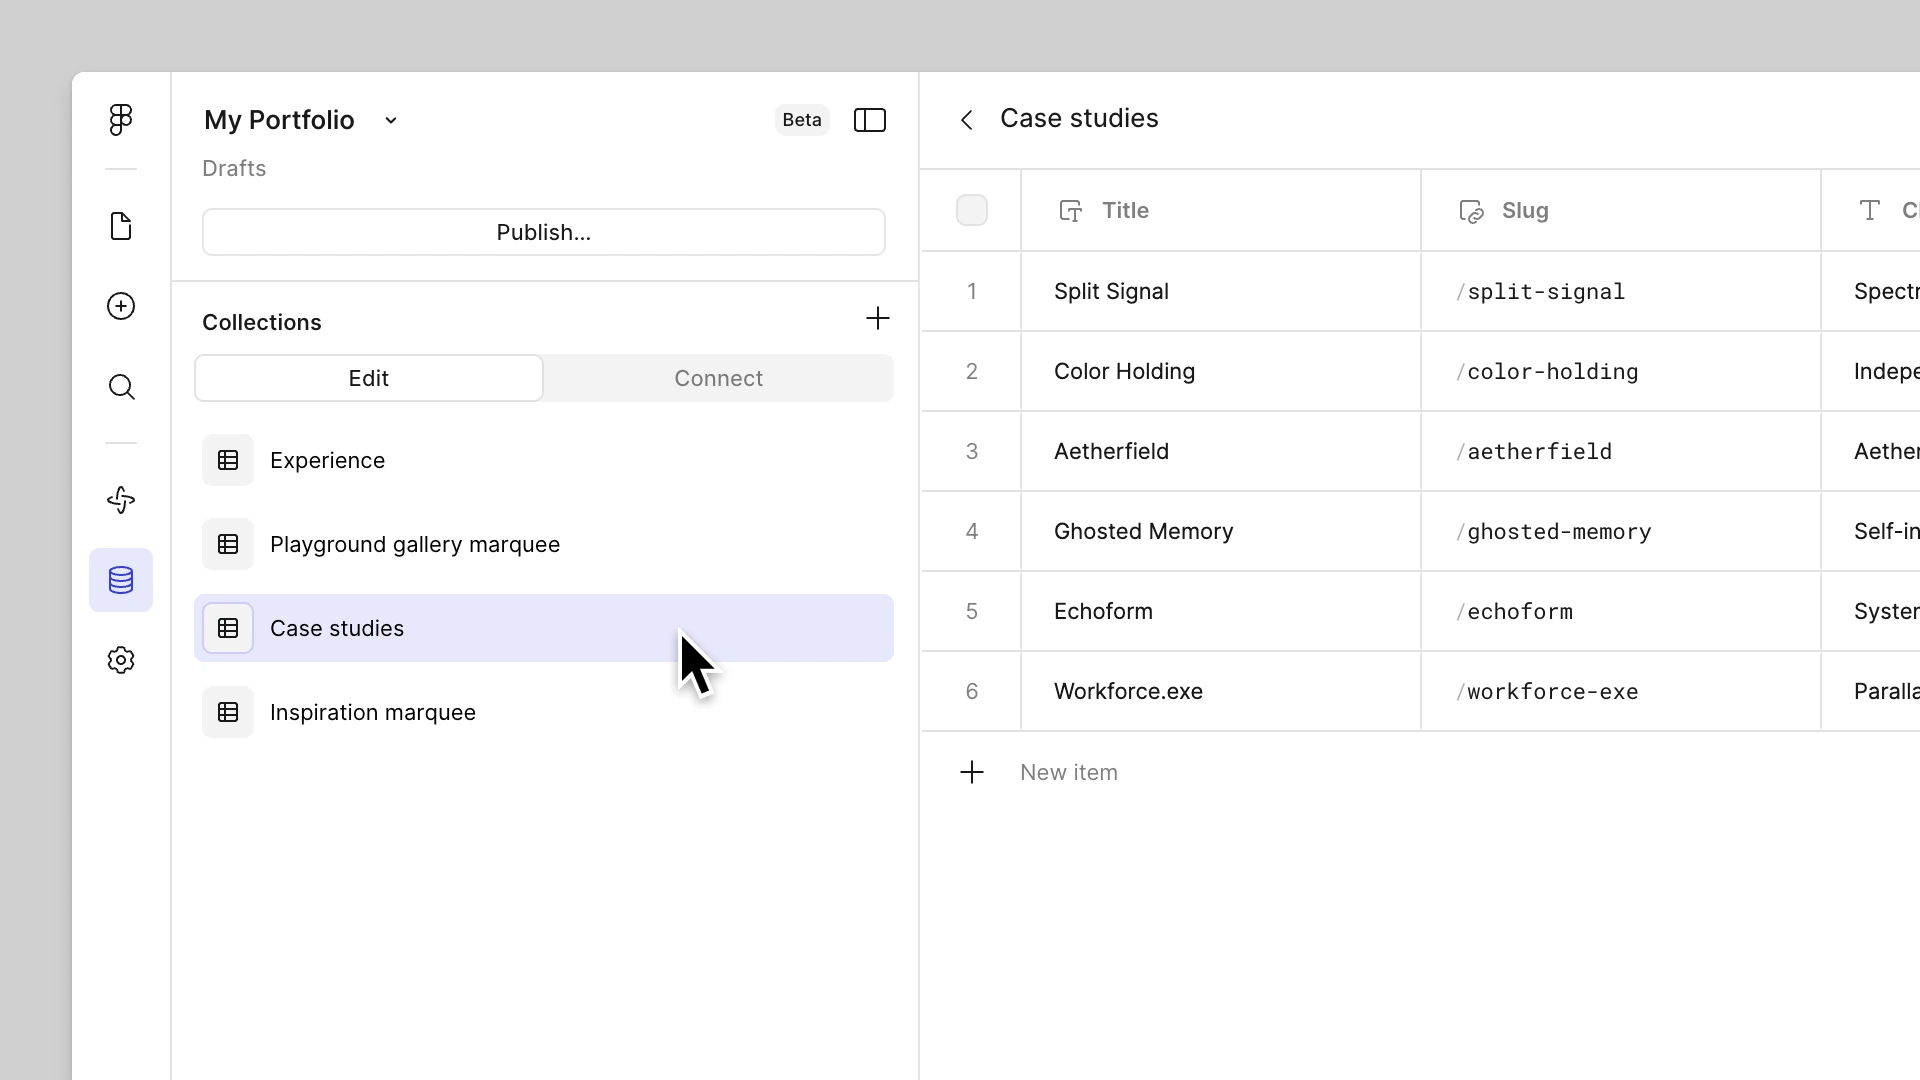
Task: Open search from the sidebar
Action: point(120,387)
